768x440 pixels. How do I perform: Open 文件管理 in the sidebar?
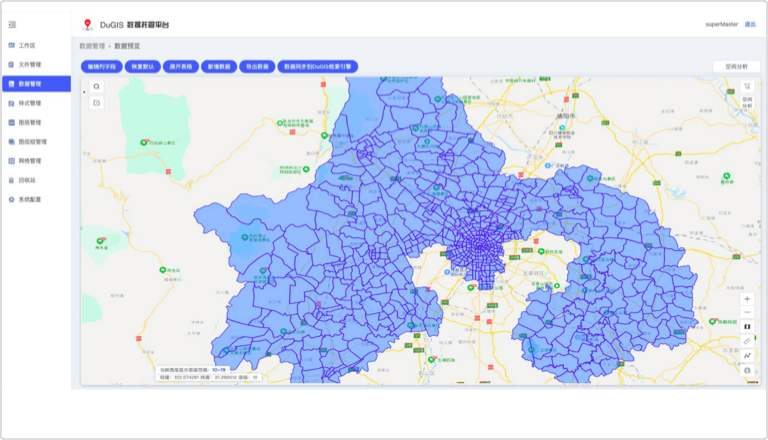point(29,65)
